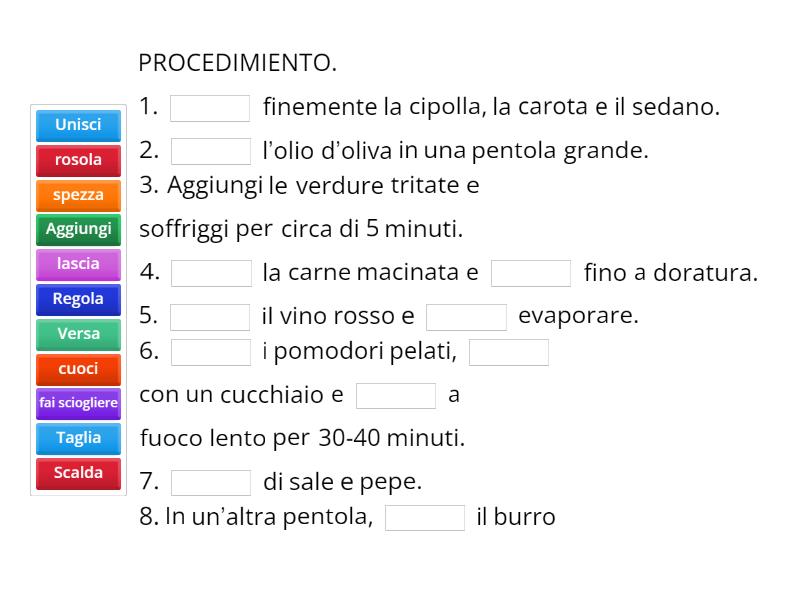
Task: Click the blank before 'finemente la cipolla'
Action: [x=210, y=108]
